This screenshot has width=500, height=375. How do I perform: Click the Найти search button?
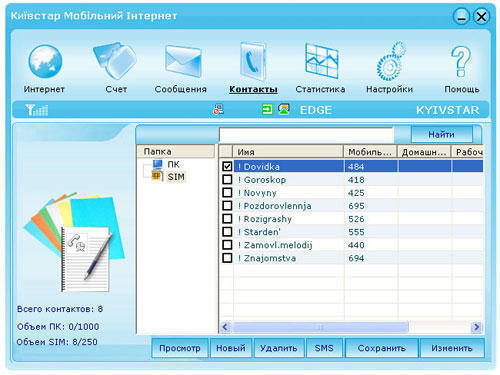(441, 134)
